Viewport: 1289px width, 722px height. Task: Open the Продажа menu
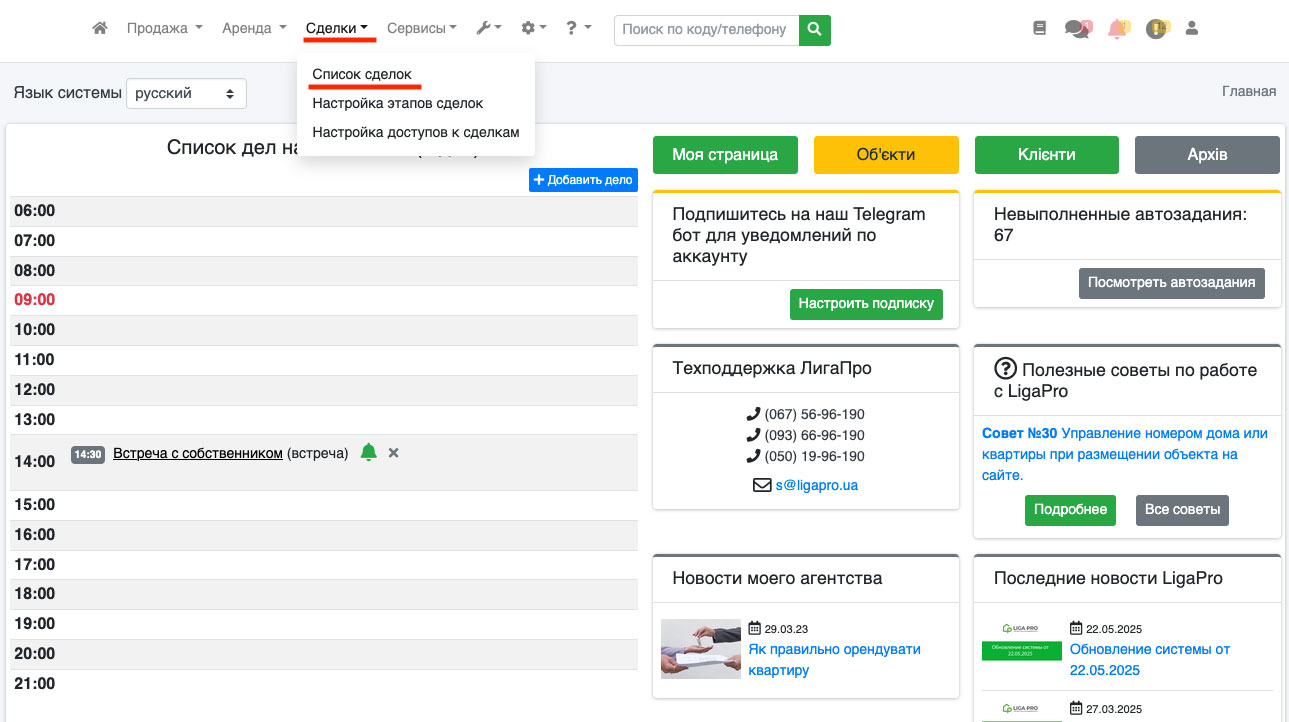coord(164,29)
